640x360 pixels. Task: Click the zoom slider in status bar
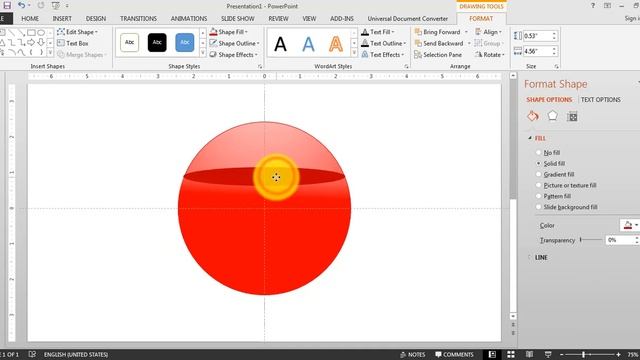[x=589, y=355]
